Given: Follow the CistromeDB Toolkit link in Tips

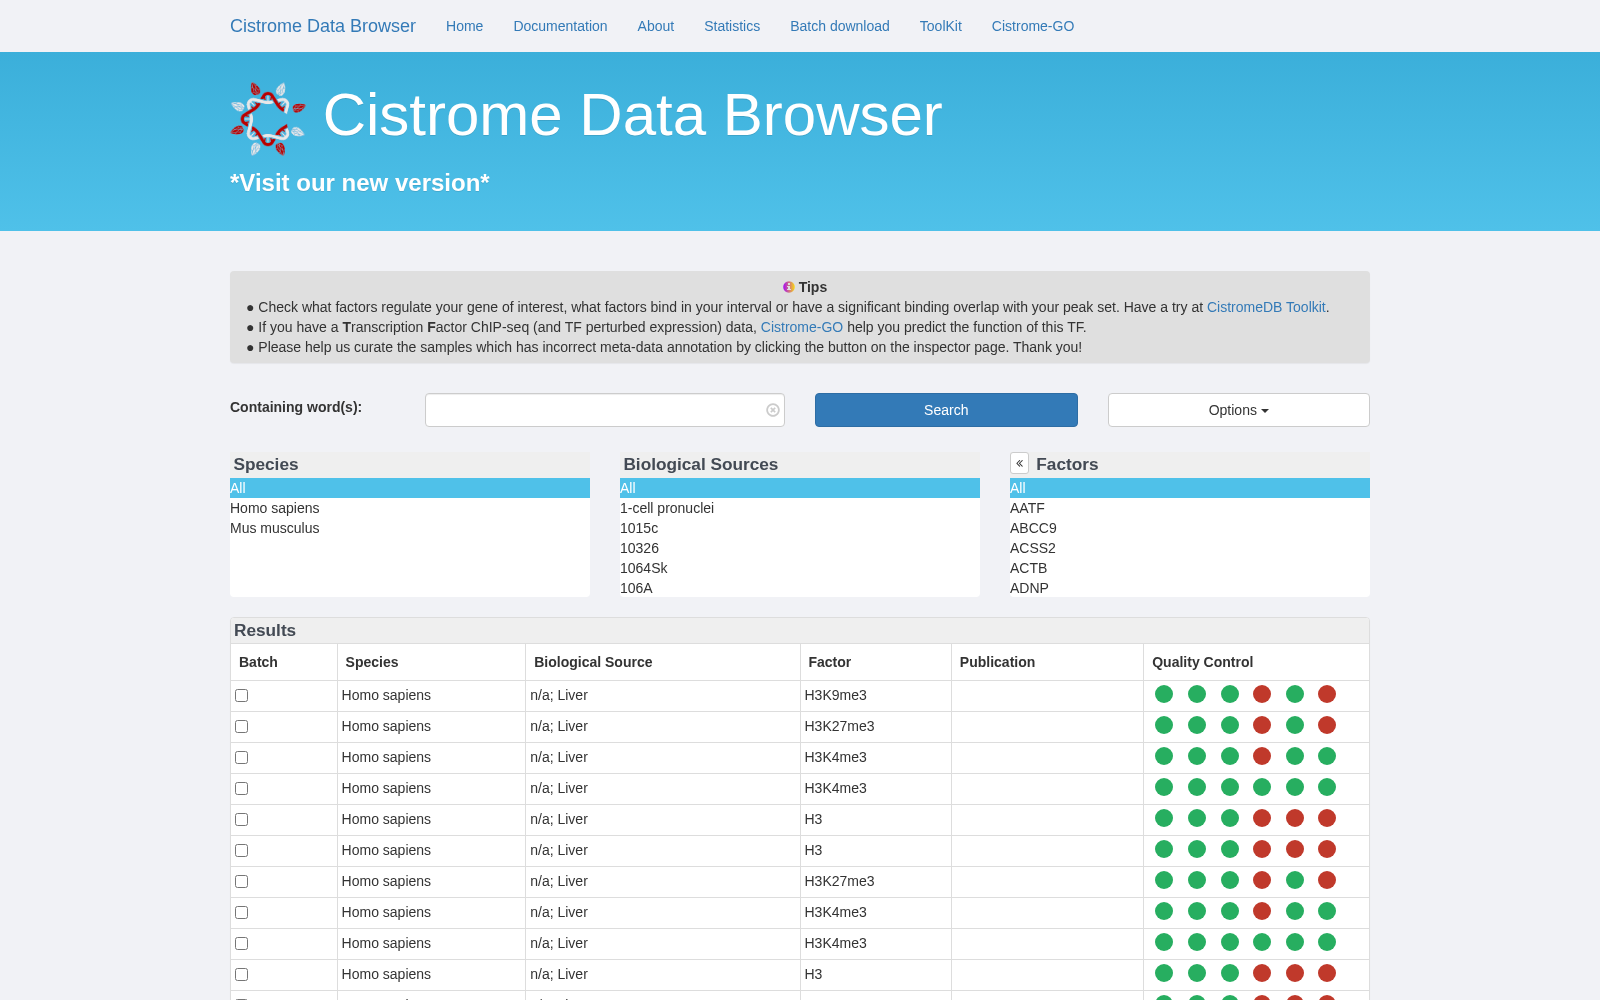Looking at the screenshot, I should tap(1266, 307).
